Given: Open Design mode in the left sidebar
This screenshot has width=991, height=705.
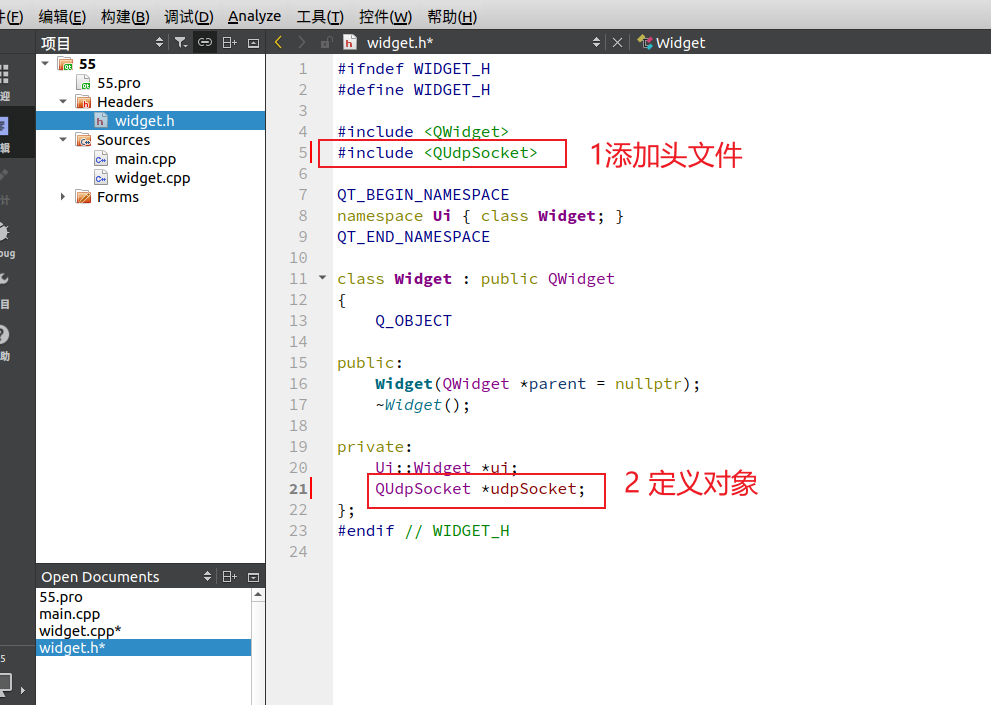Looking at the screenshot, I should pyautogui.click(x=5, y=186).
